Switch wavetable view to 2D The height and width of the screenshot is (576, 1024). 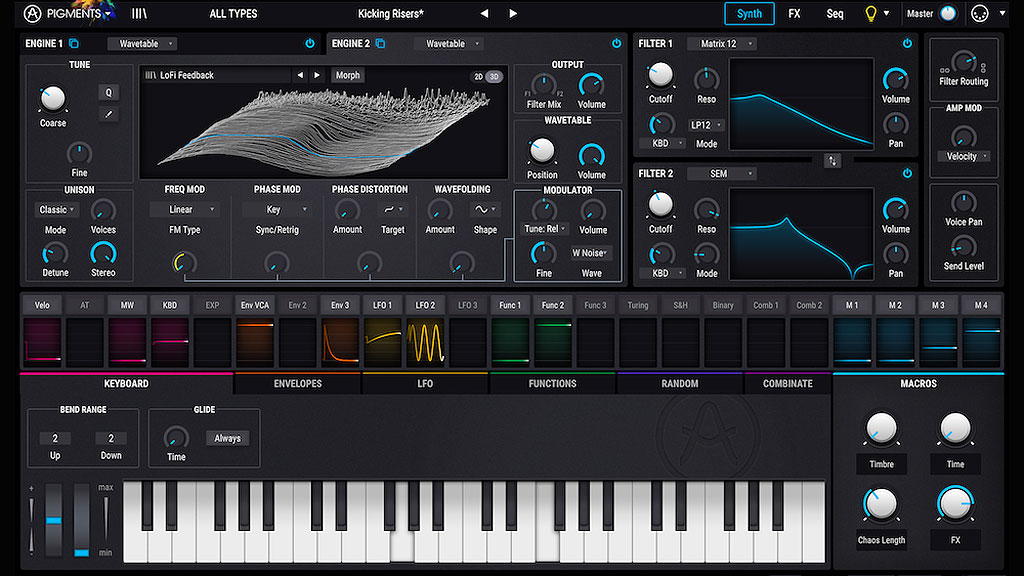(478, 76)
